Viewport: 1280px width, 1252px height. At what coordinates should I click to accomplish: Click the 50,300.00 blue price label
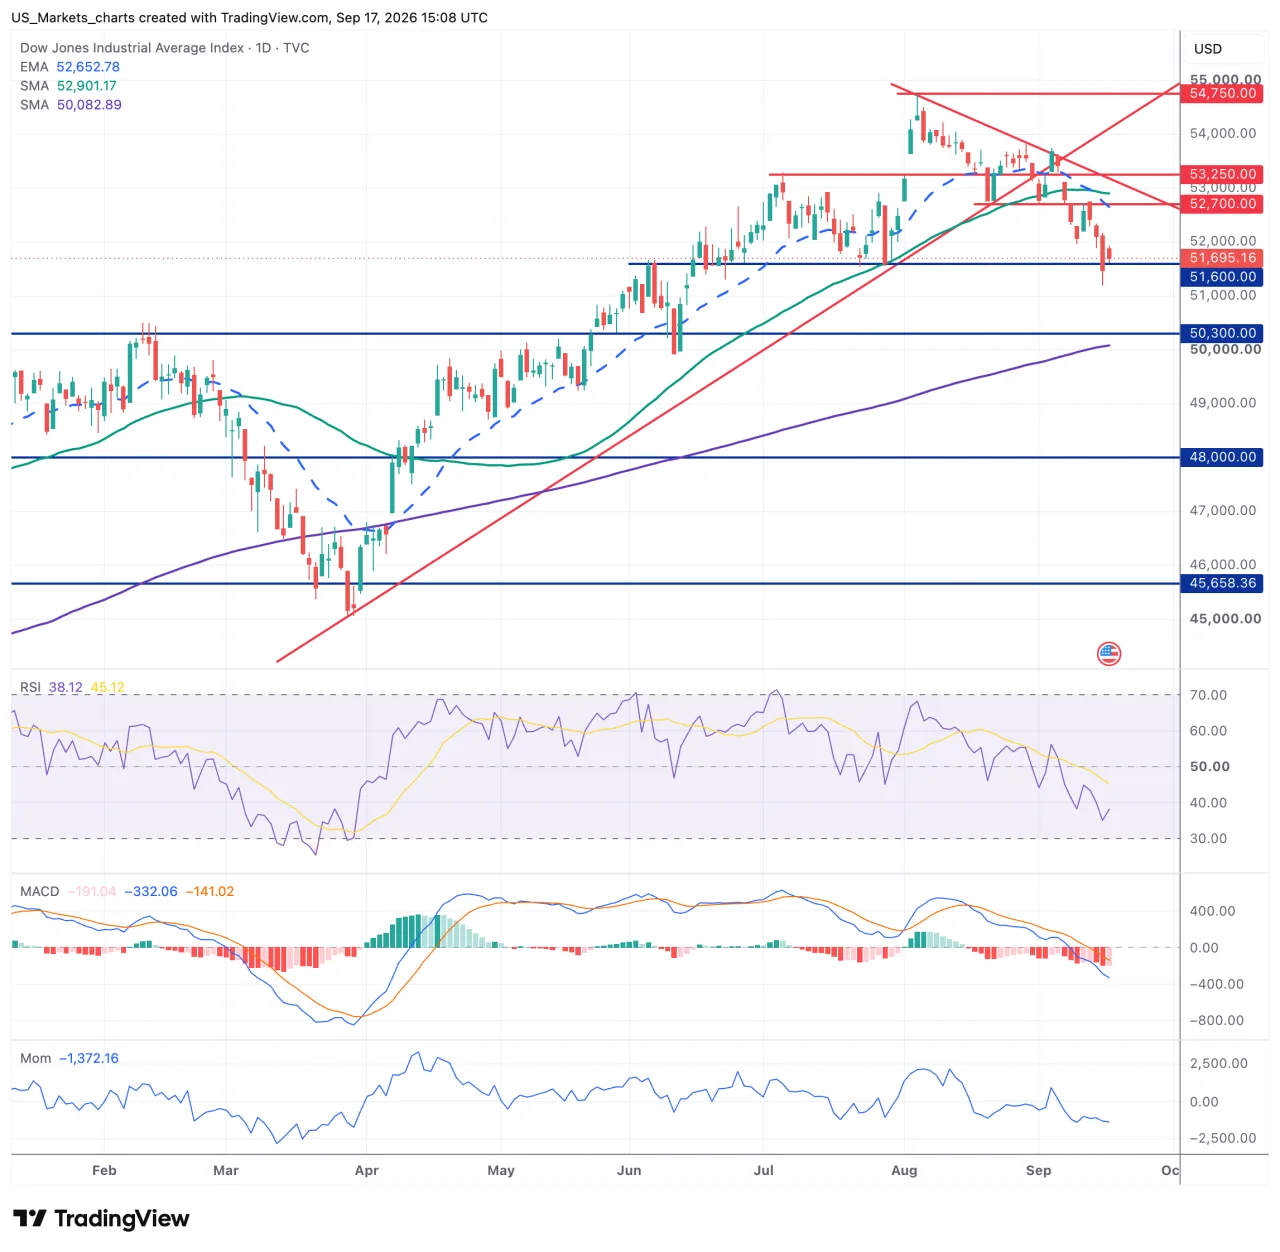click(1222, 333)
